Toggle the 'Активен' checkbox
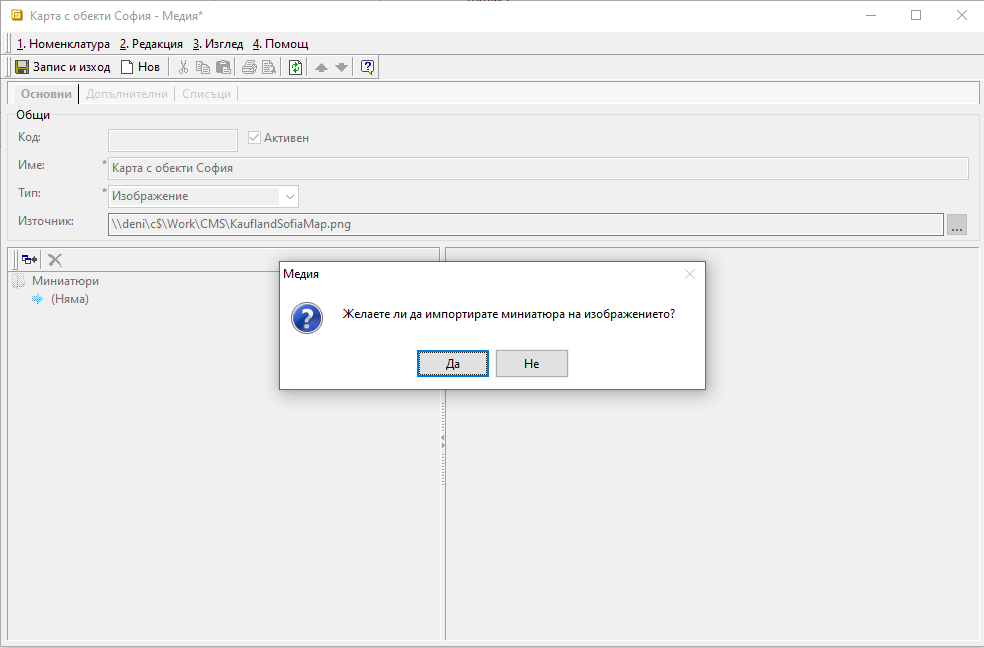984x648 pixels. [254, 138]
